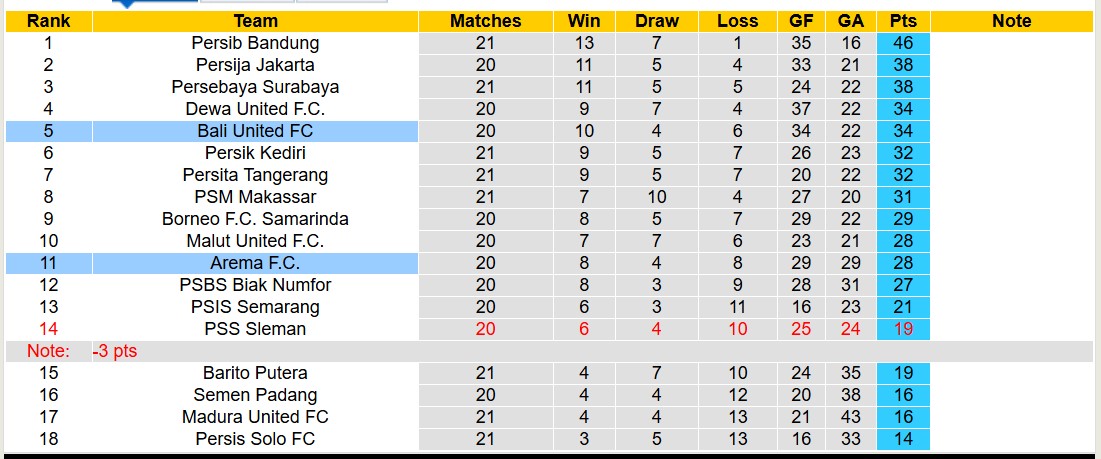Select the GF column header
Screen dimensions: 1101x459
(801, 21)
